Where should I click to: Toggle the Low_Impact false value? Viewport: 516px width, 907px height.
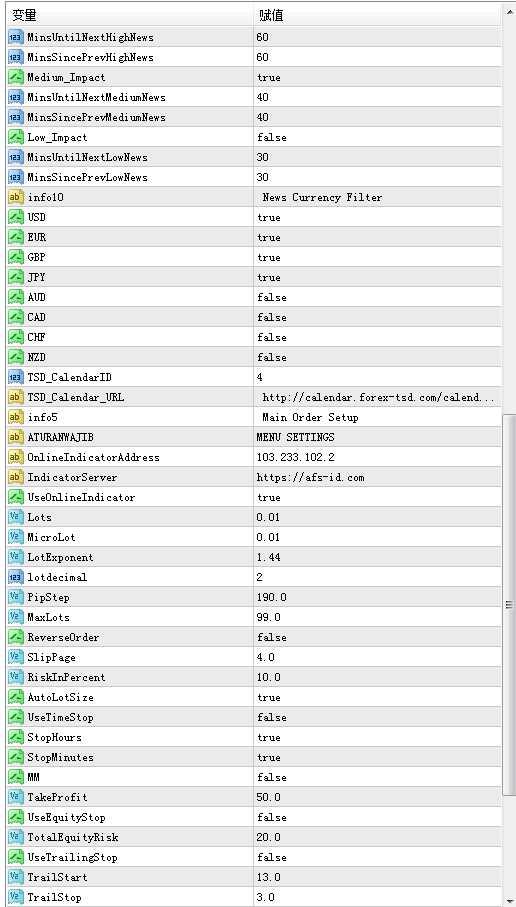tap(378, 138)
